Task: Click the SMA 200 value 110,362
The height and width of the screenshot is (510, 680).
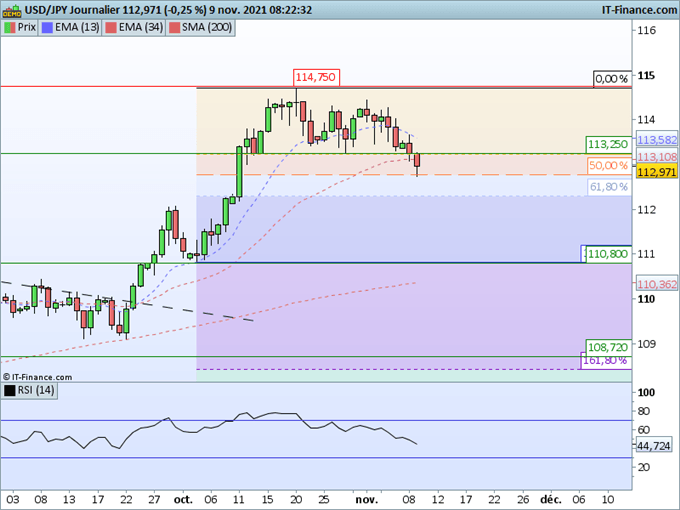Action: tap(657, 284)
